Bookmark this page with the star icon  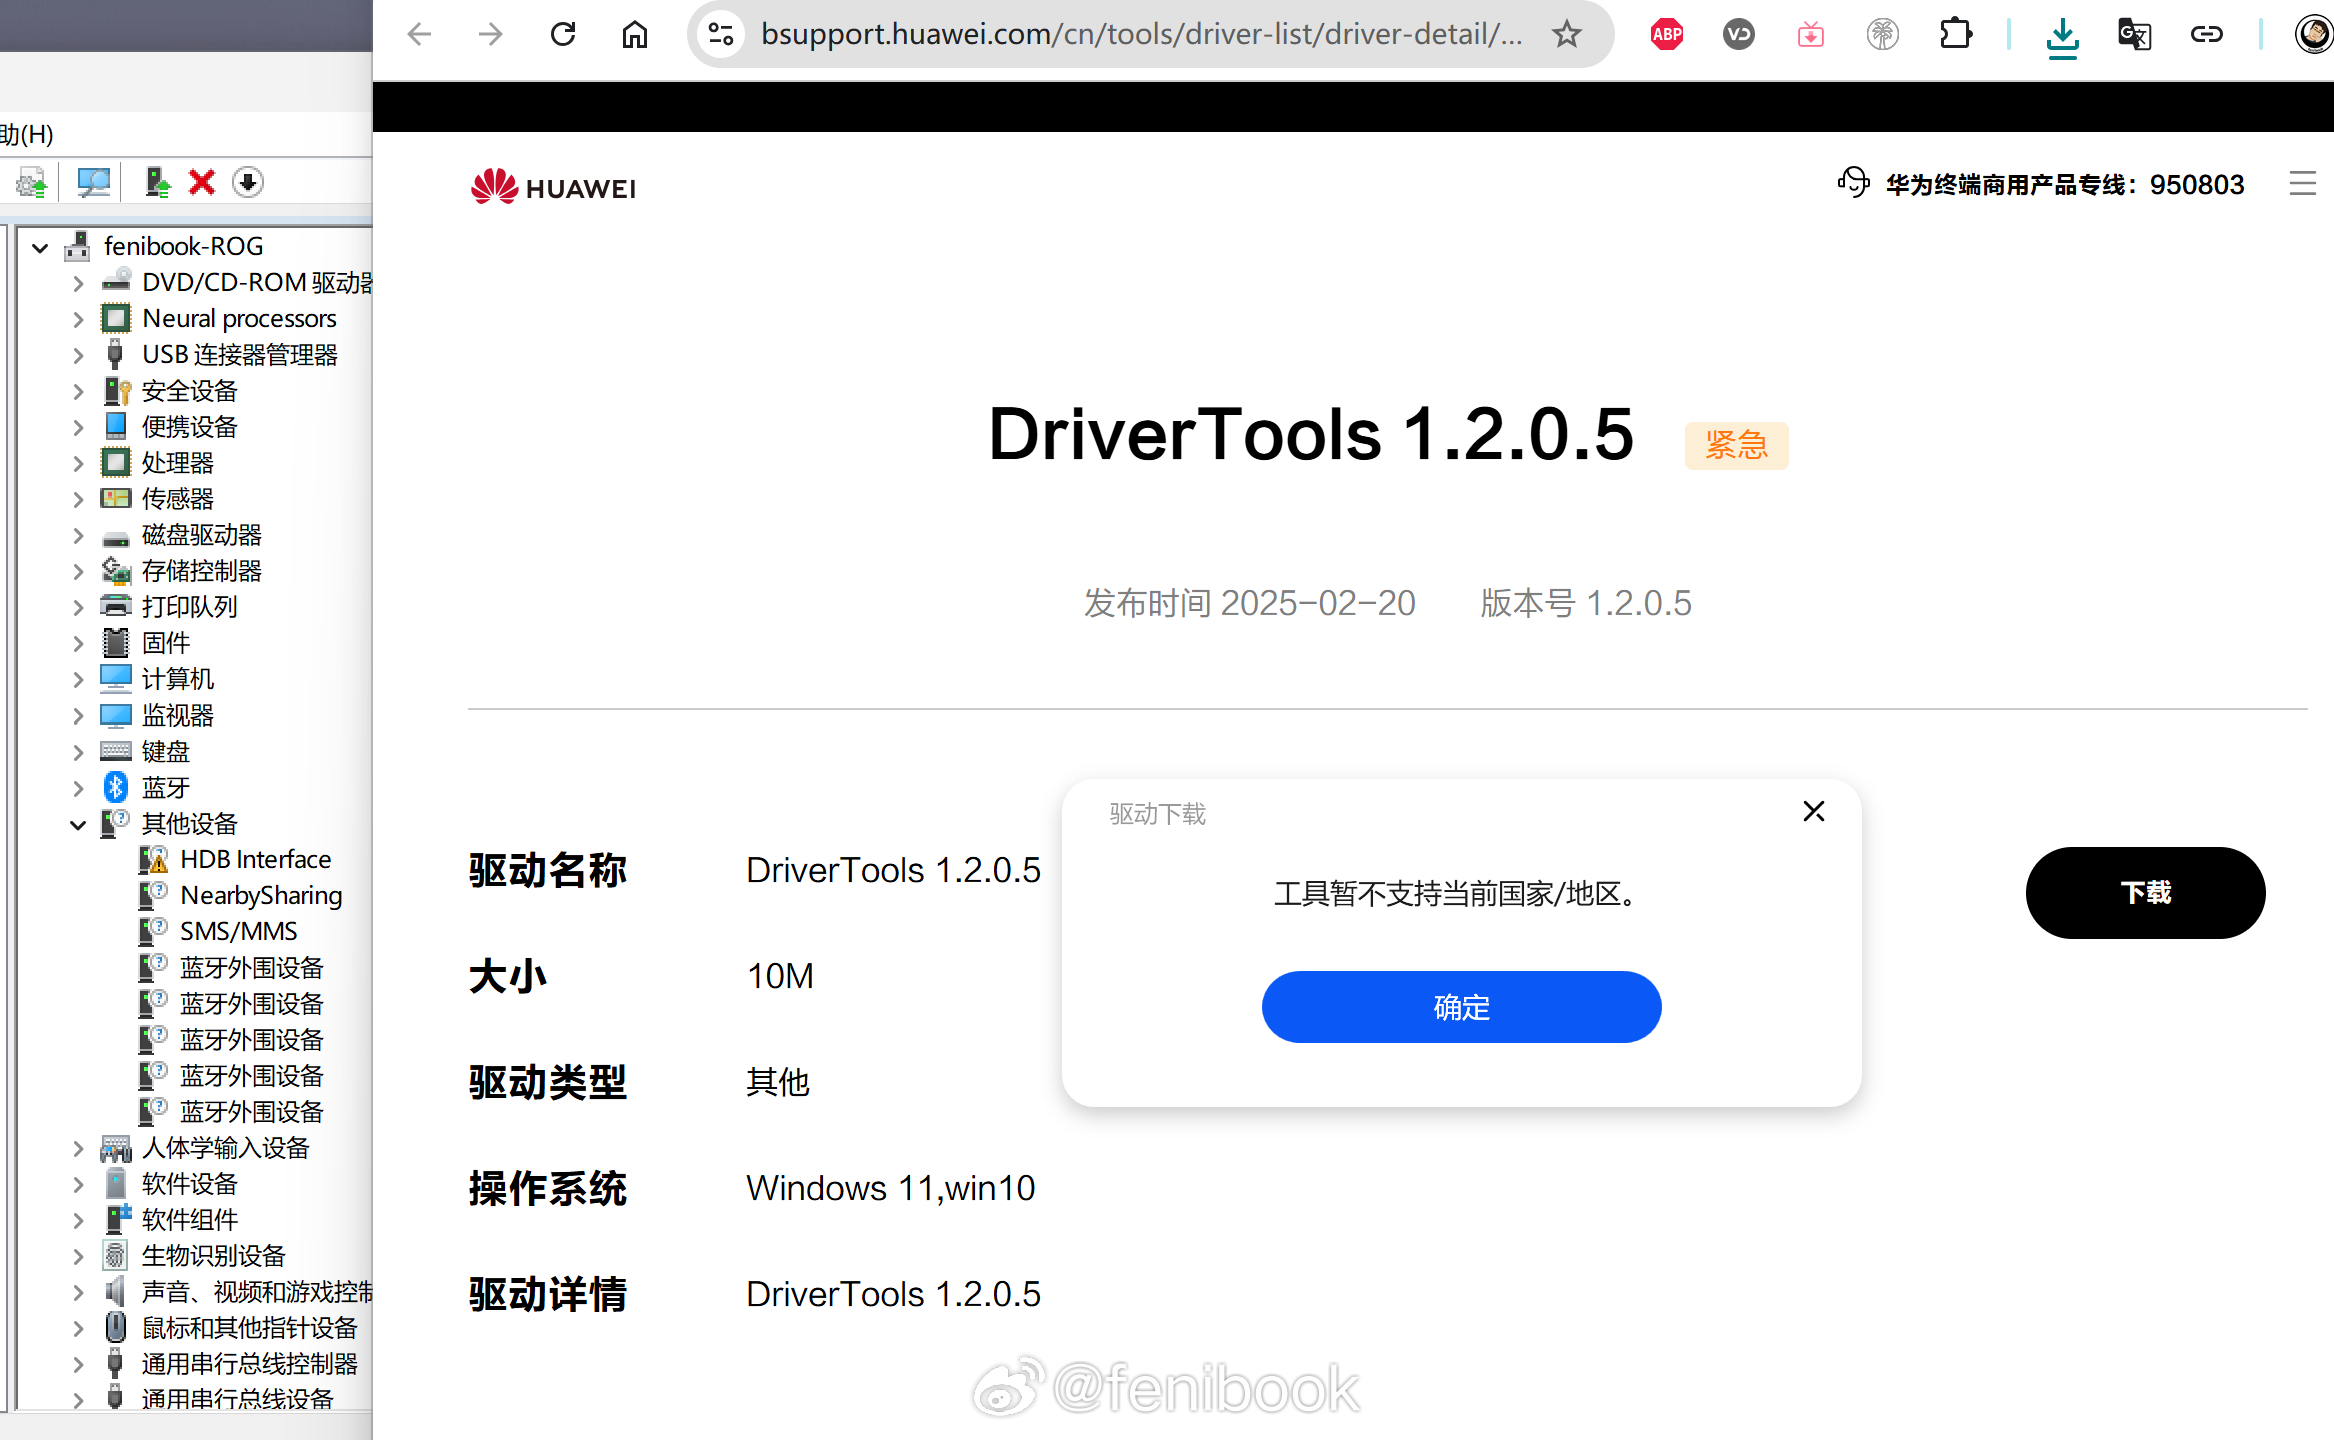tap(1567, 35)
